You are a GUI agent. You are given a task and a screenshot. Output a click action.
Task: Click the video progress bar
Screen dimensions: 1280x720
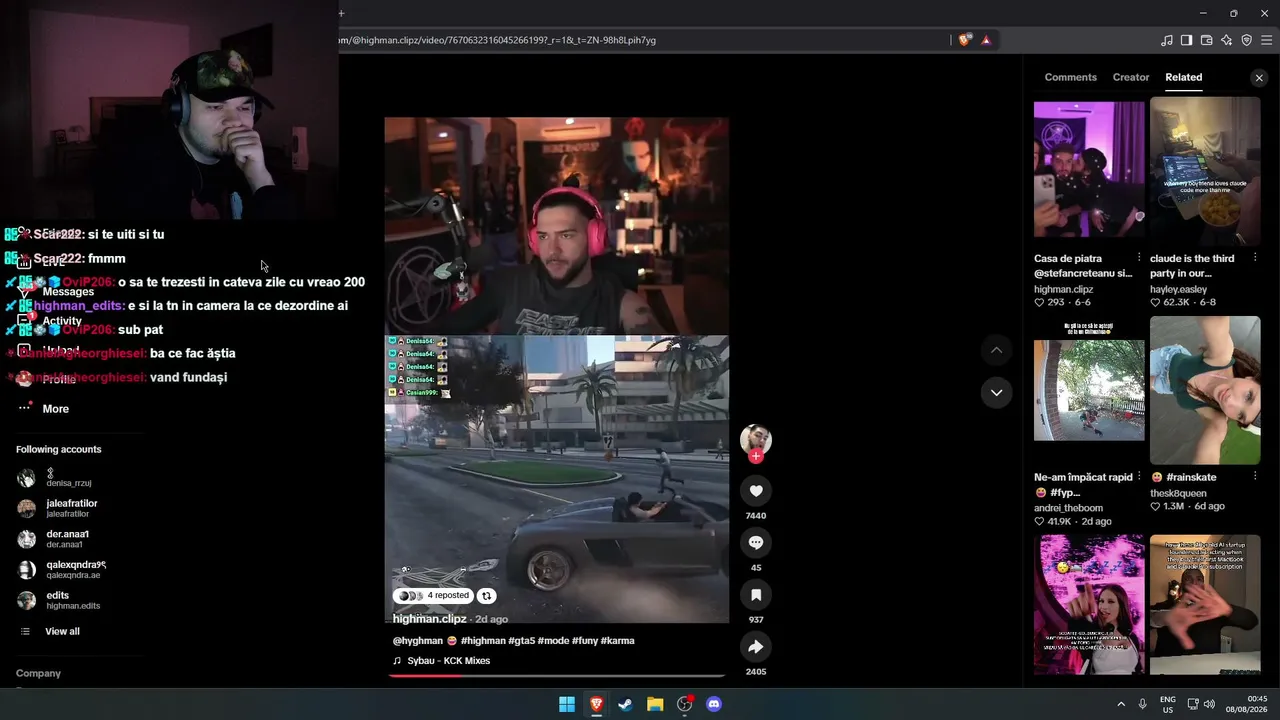coord(557,675)
